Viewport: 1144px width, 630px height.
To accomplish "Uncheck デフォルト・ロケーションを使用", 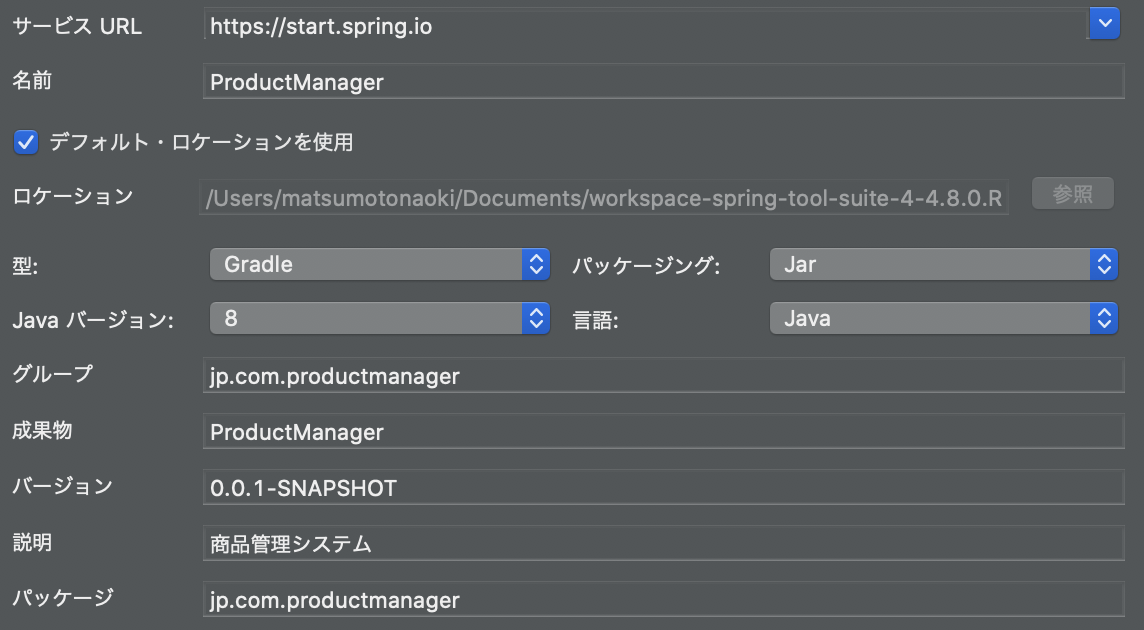I will click(x=24, y=141).
